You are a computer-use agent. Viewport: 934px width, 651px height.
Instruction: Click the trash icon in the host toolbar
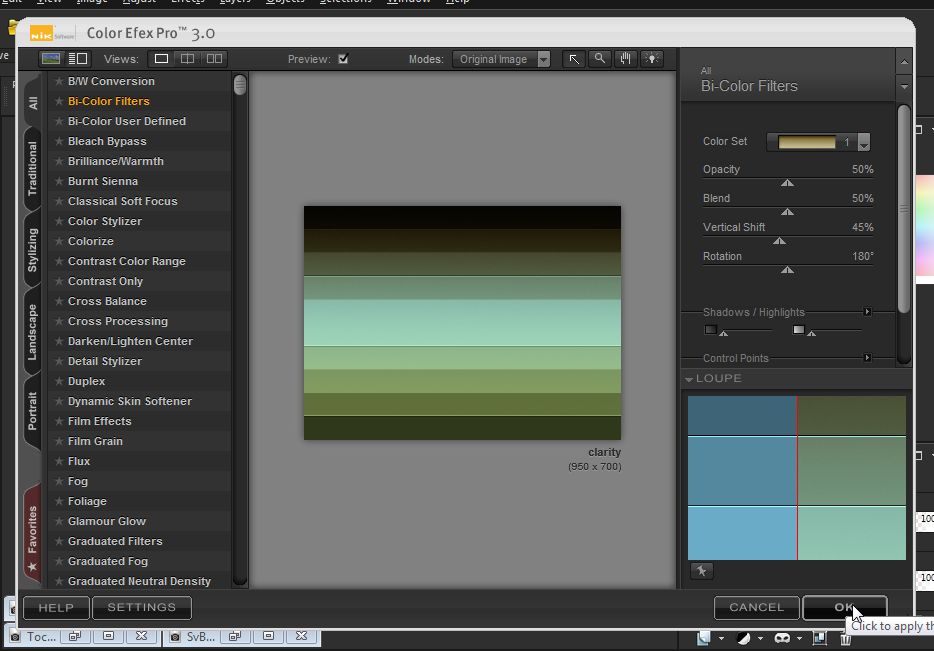point(845,638)
